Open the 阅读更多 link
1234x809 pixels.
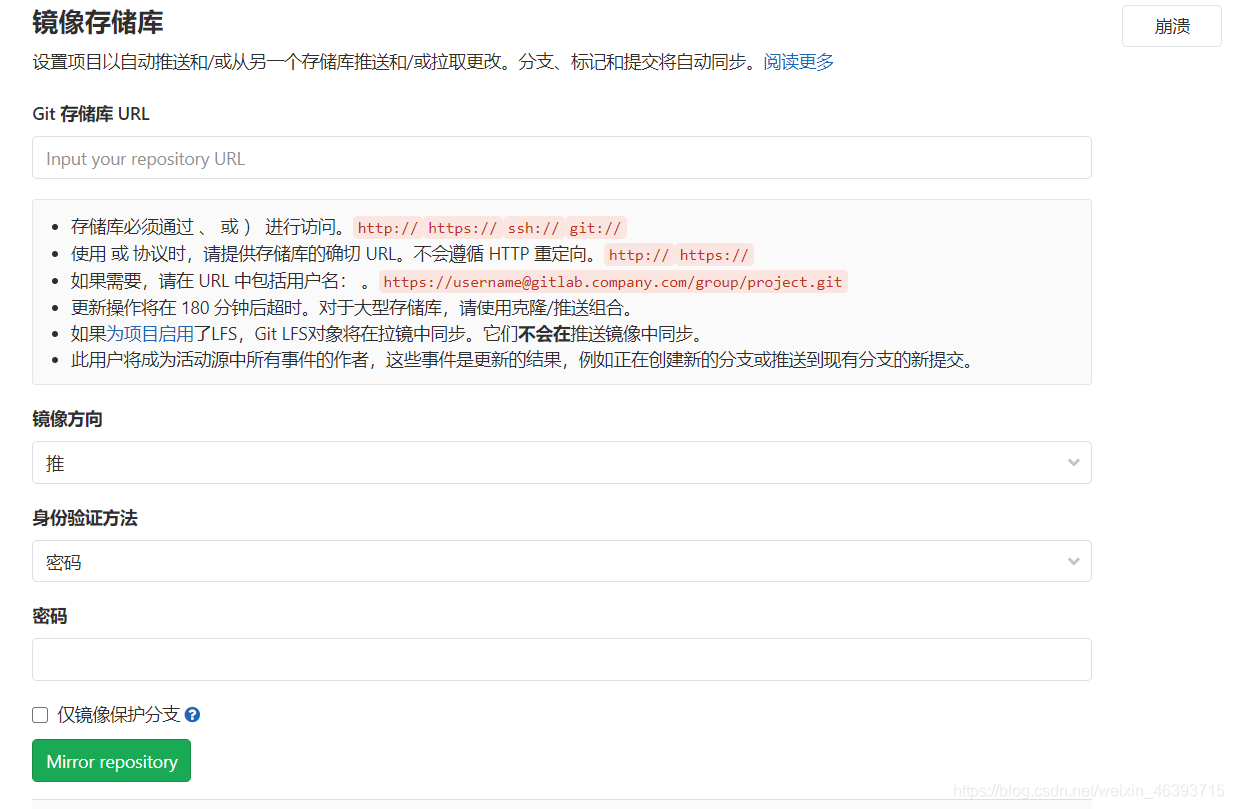[x=798, y=61]
